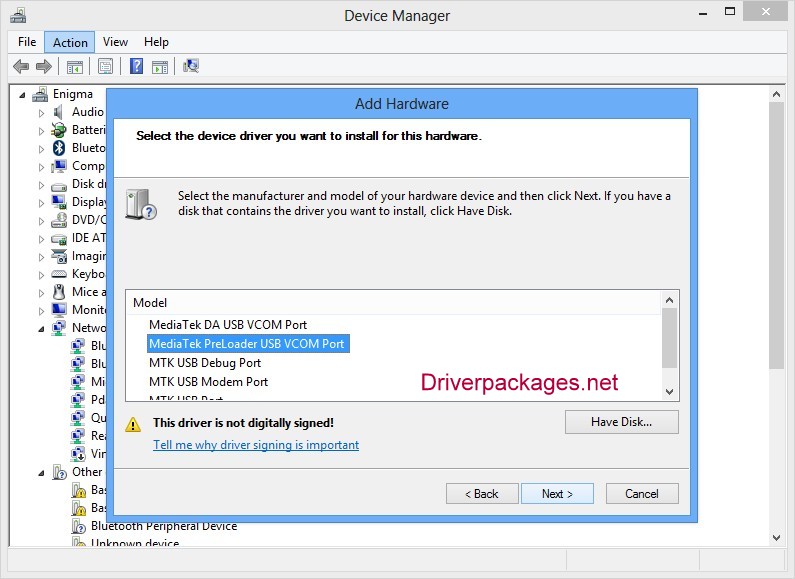The width and height of the screenshot is (795, 579).
Task: Expand the Monitors category
Action: (42, 311)
